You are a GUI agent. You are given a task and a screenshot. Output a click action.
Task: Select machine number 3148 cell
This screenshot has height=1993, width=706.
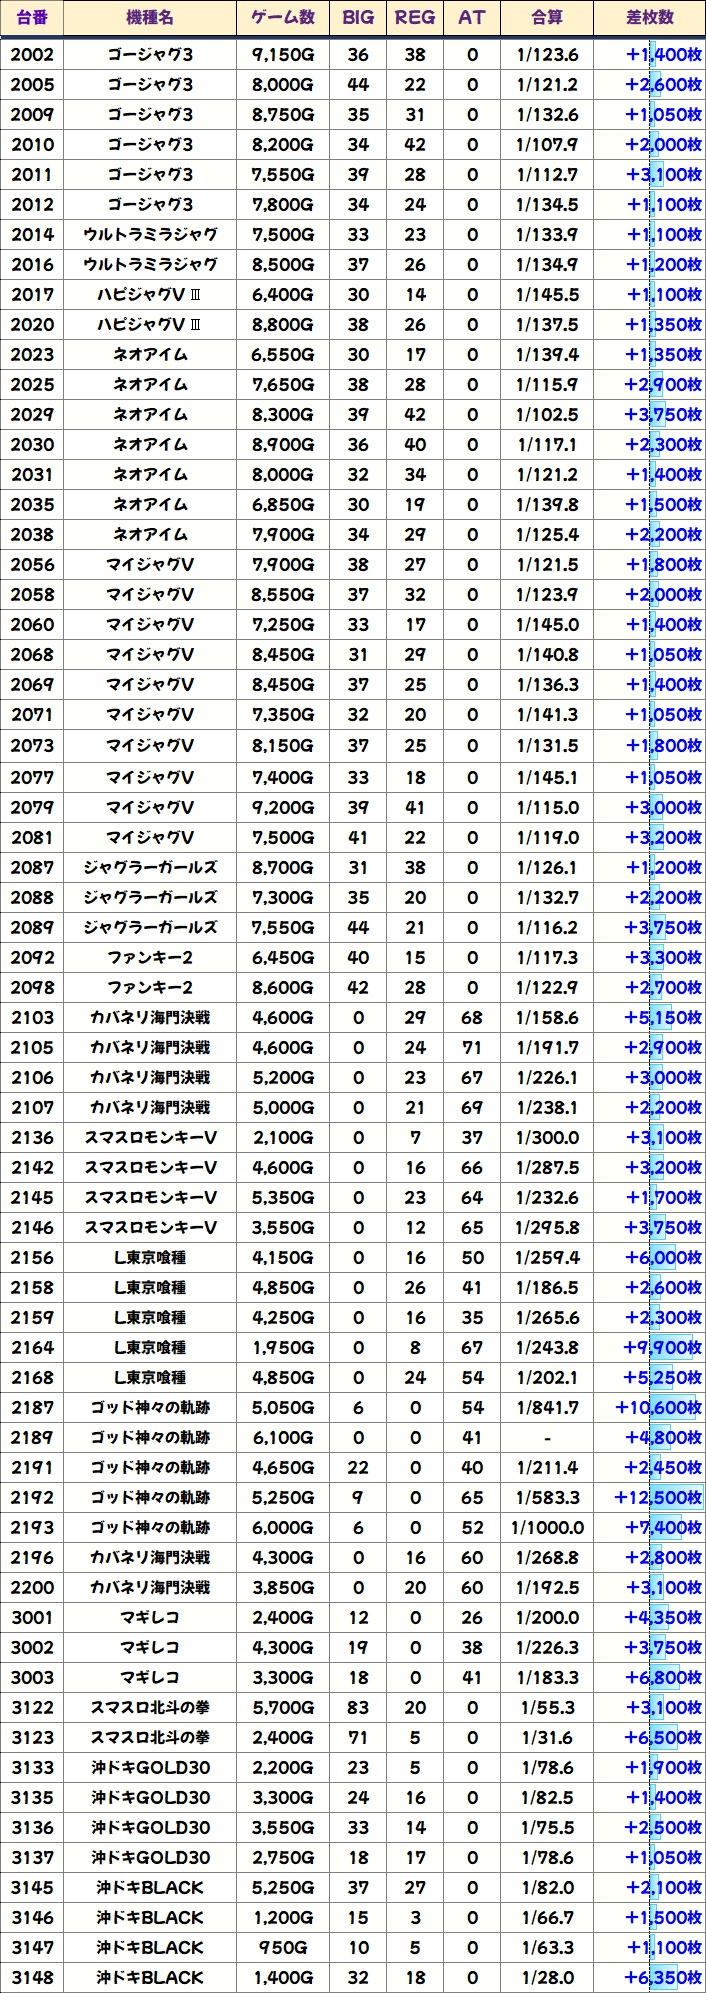(x=32, y=1977)
